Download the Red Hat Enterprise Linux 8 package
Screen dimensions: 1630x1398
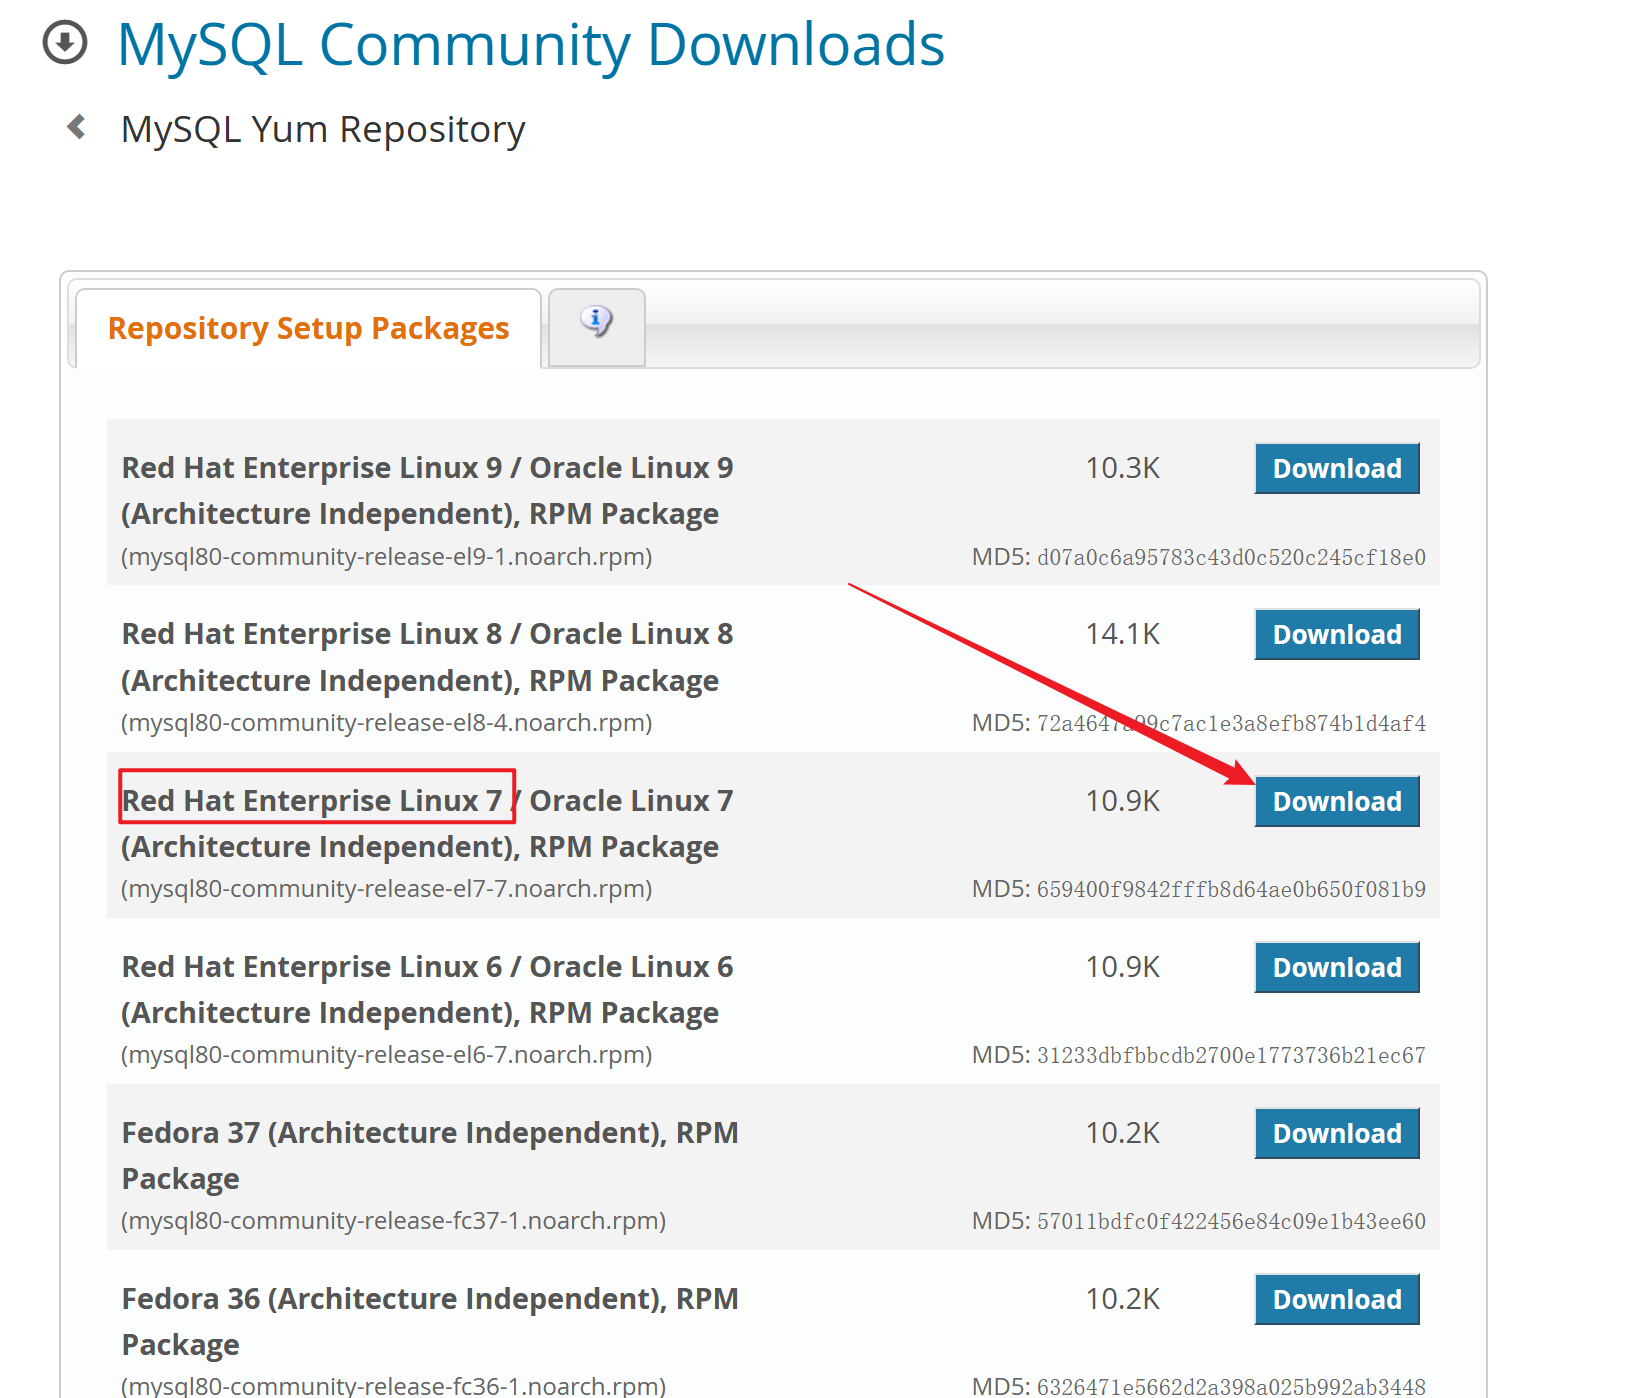pos(1337,634)
